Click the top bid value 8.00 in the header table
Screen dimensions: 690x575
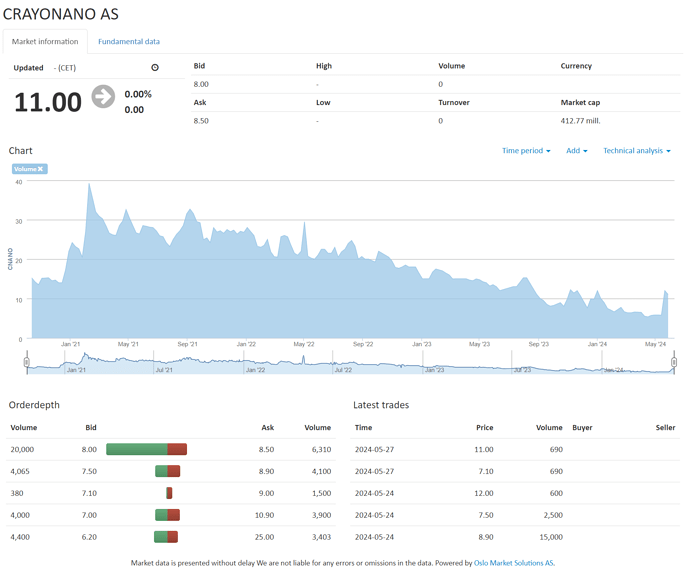tap(201, 84)
